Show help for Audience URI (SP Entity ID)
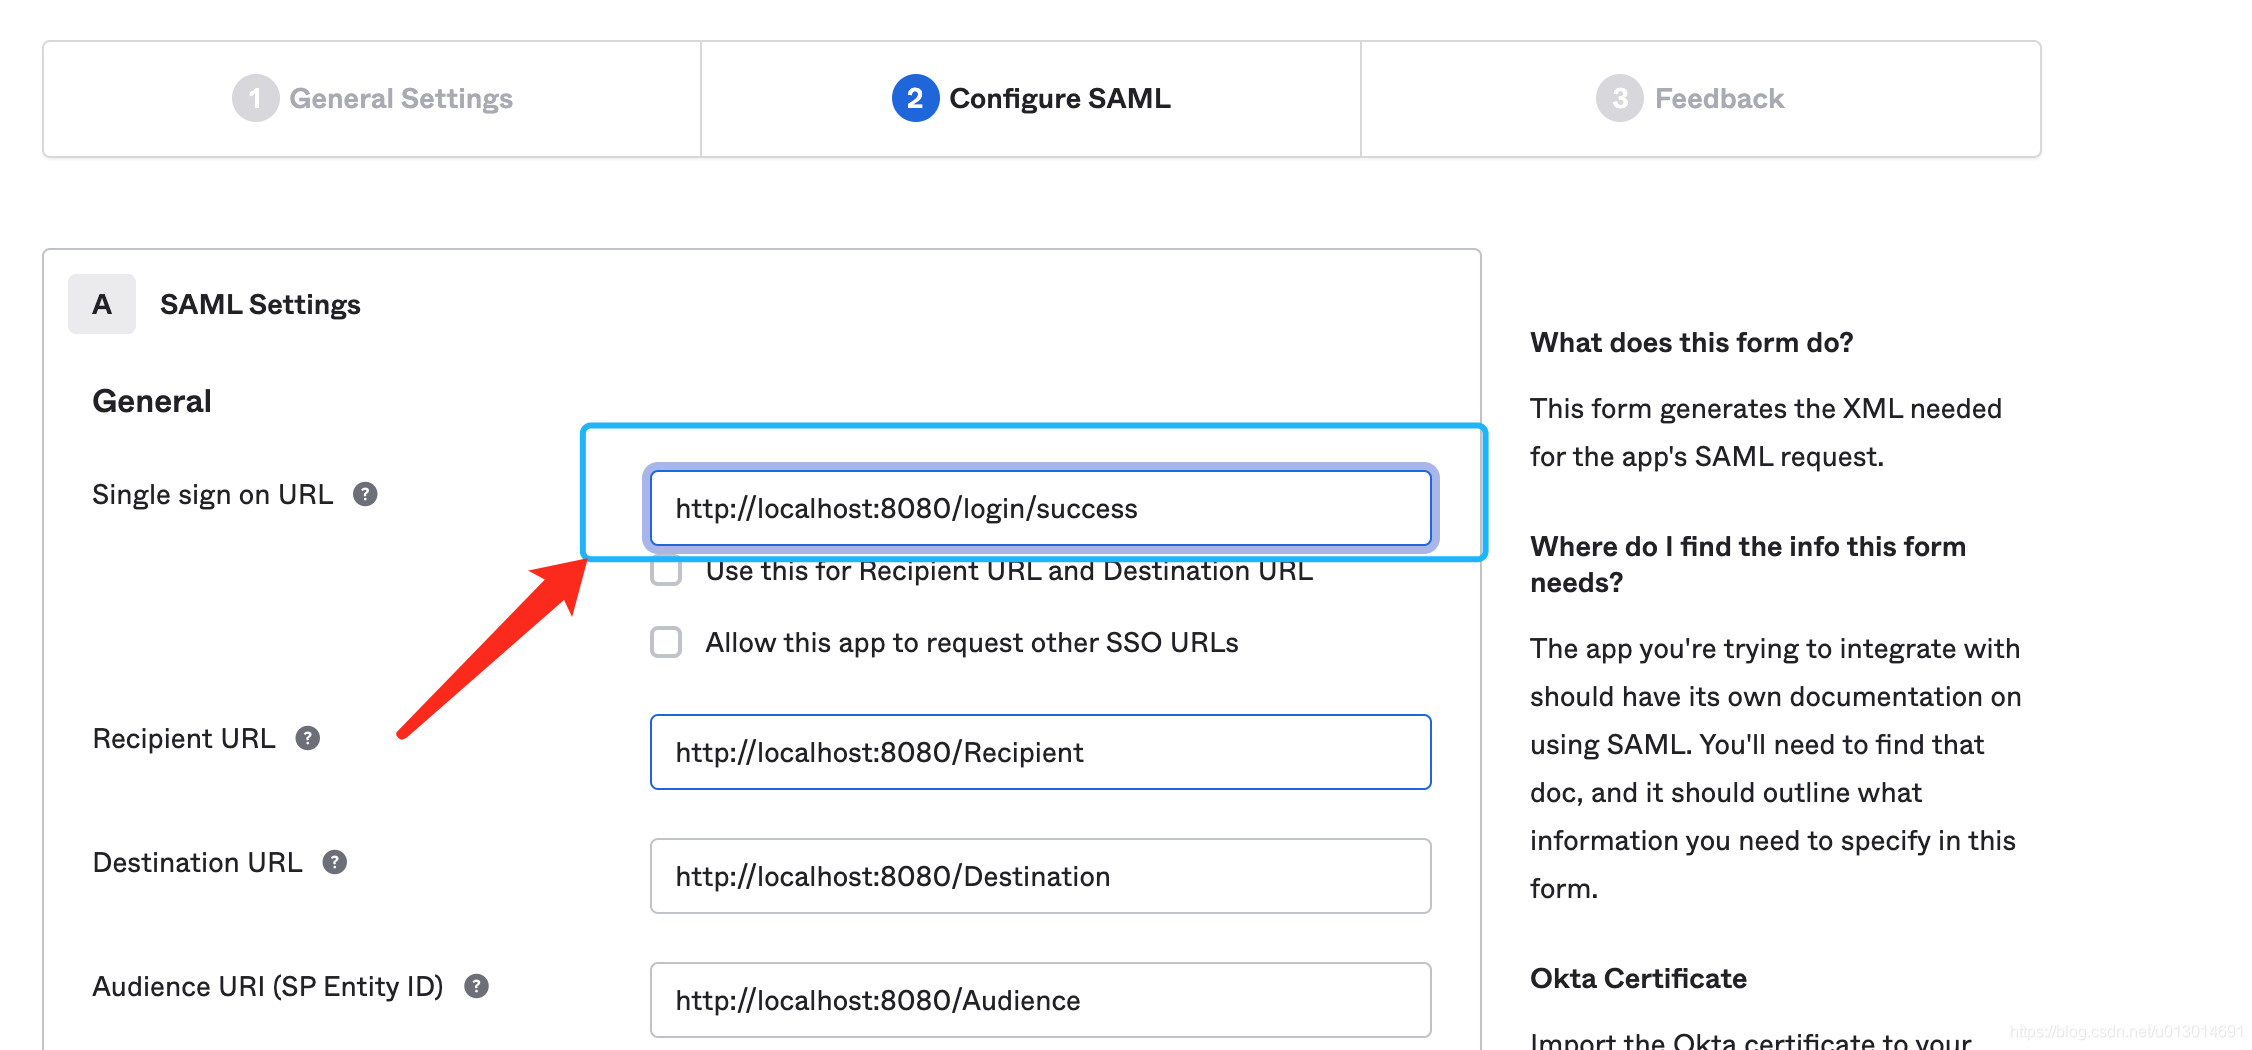Viewport: 2252px width, 1050px height. [476, 986]
